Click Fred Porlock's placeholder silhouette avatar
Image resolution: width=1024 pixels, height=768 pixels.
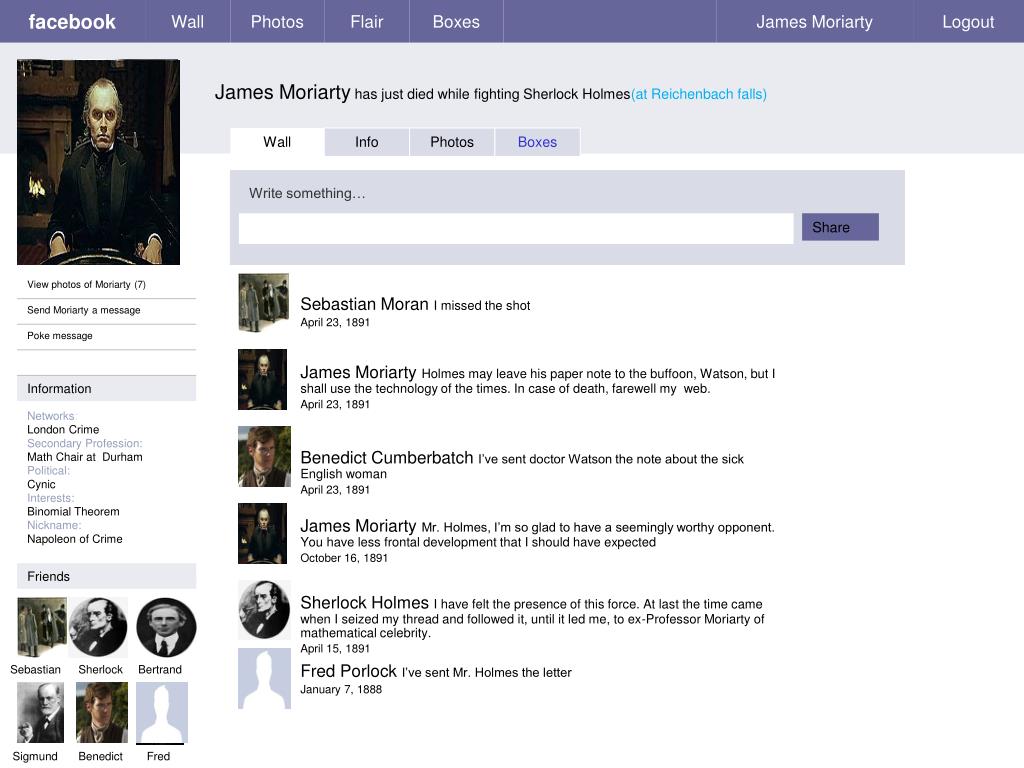point(264,679)
